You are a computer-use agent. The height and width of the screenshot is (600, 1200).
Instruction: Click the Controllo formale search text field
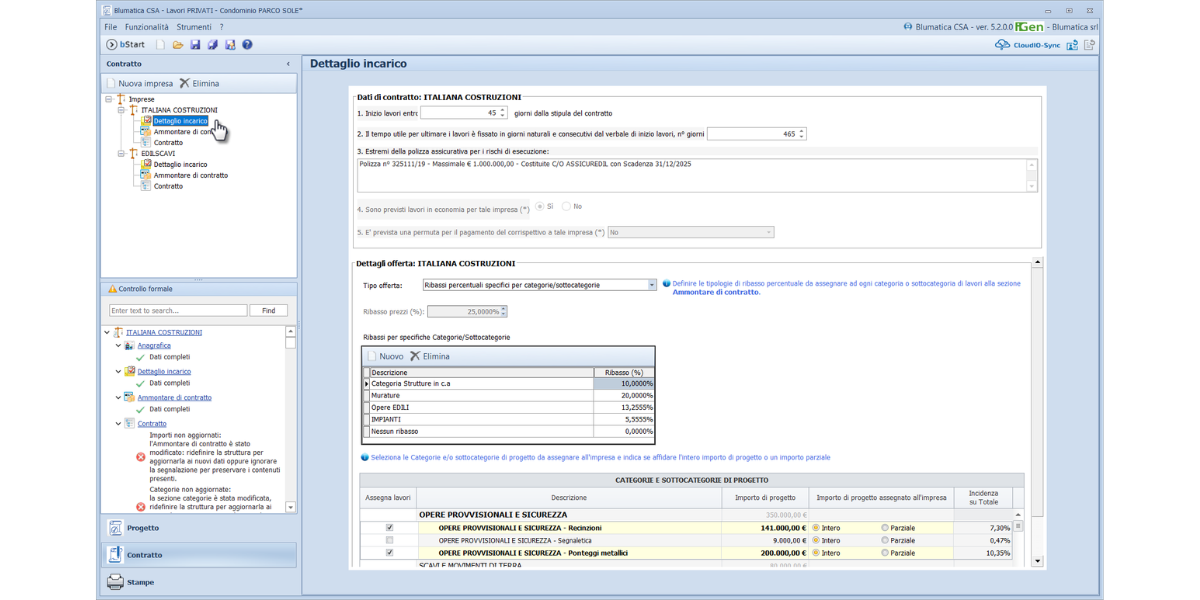177,311
